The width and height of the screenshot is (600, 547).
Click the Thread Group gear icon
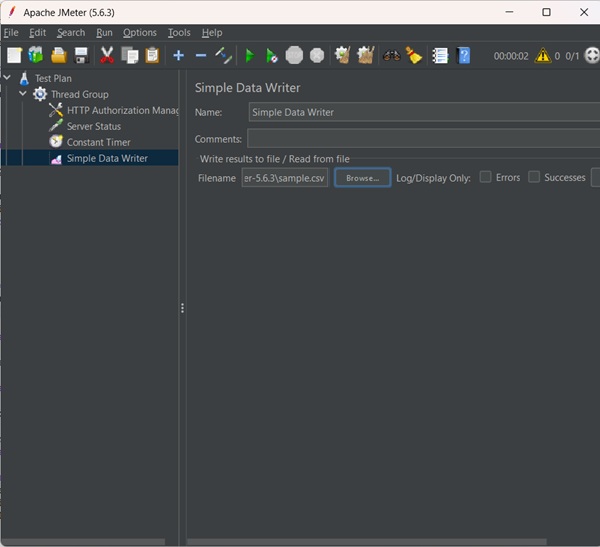(40, 94)
